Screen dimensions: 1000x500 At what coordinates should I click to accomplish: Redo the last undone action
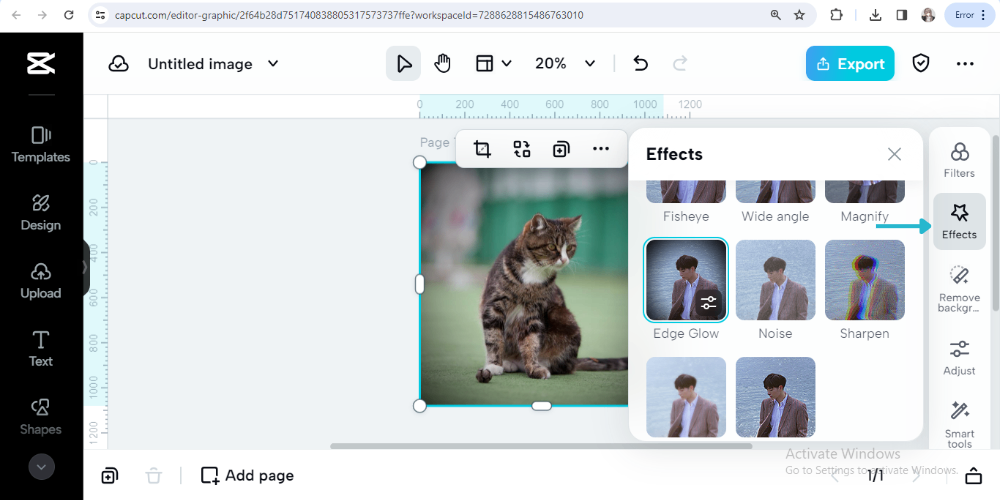680,63
